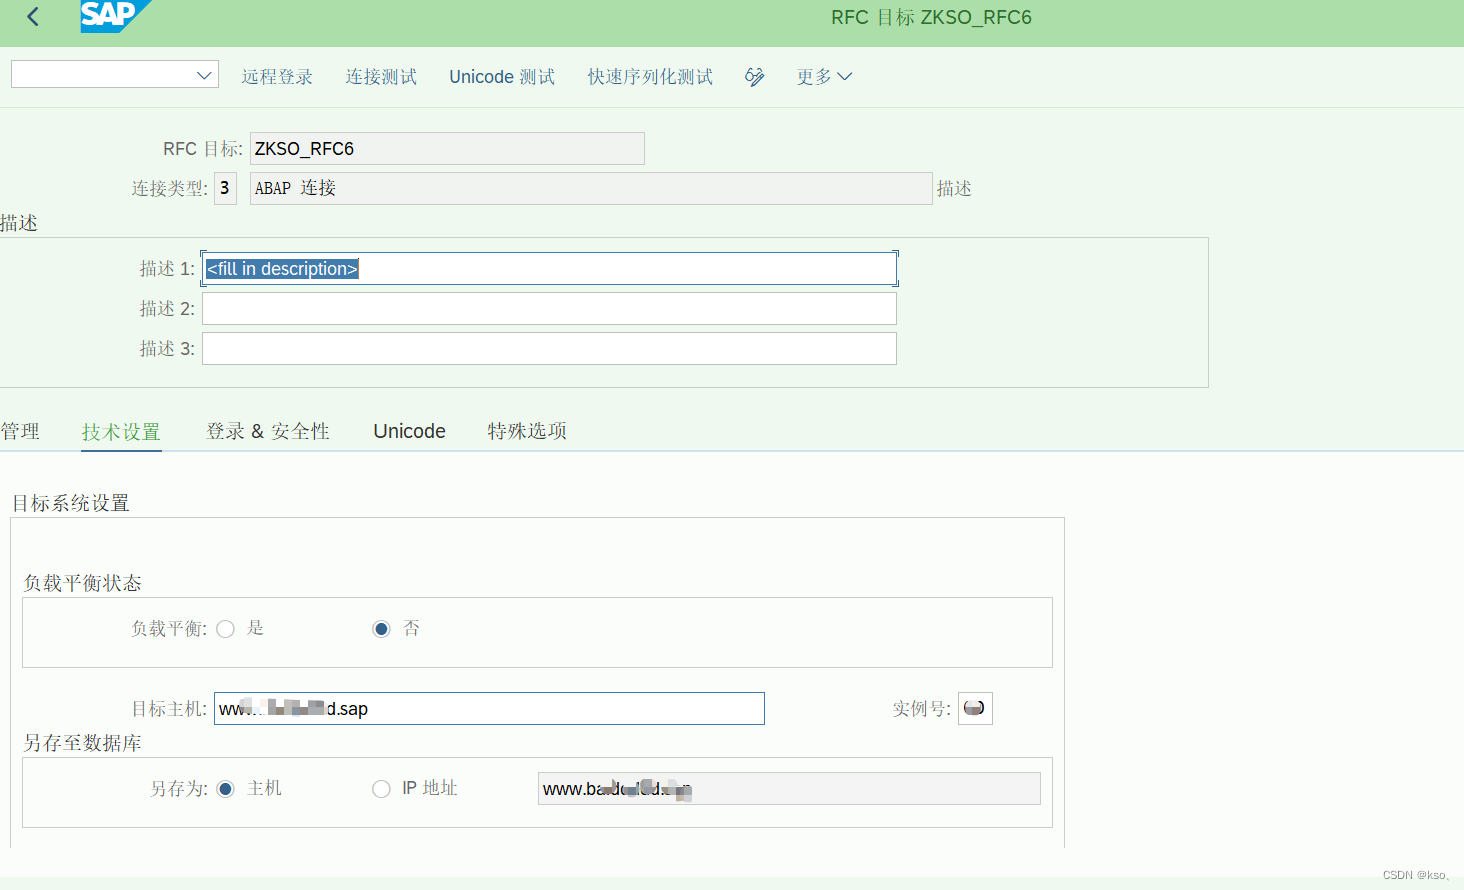Run Unicode 测试

502,77
